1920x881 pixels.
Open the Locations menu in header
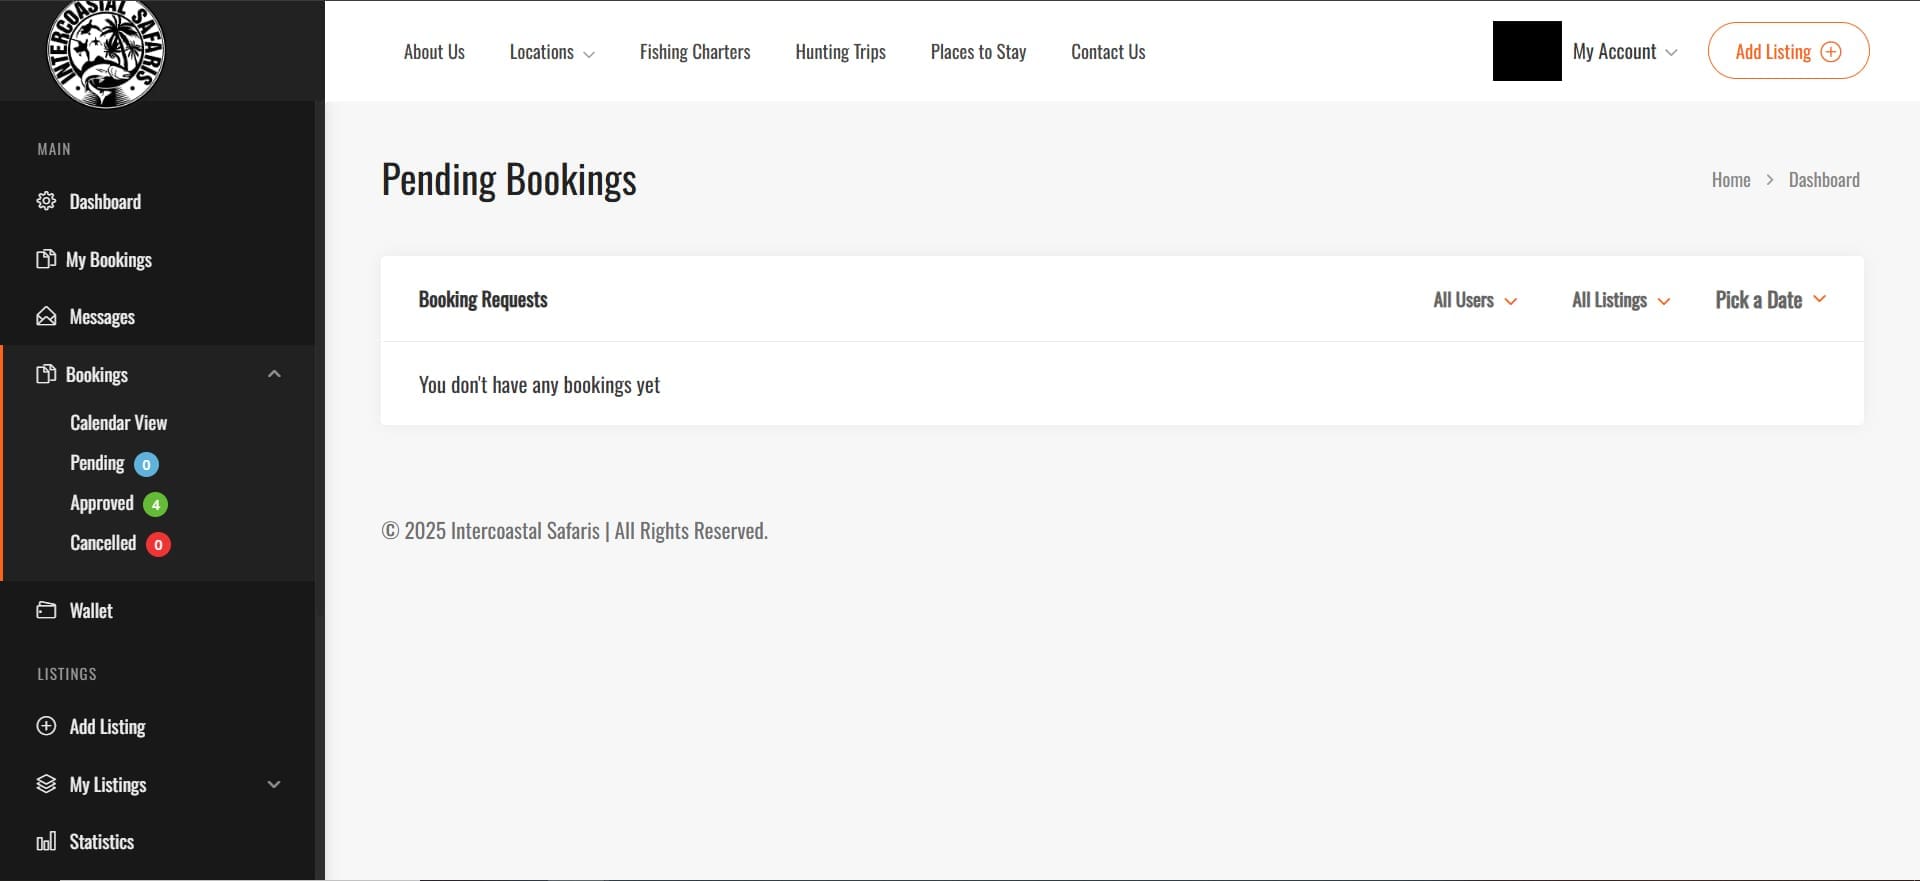click(552, 52)
